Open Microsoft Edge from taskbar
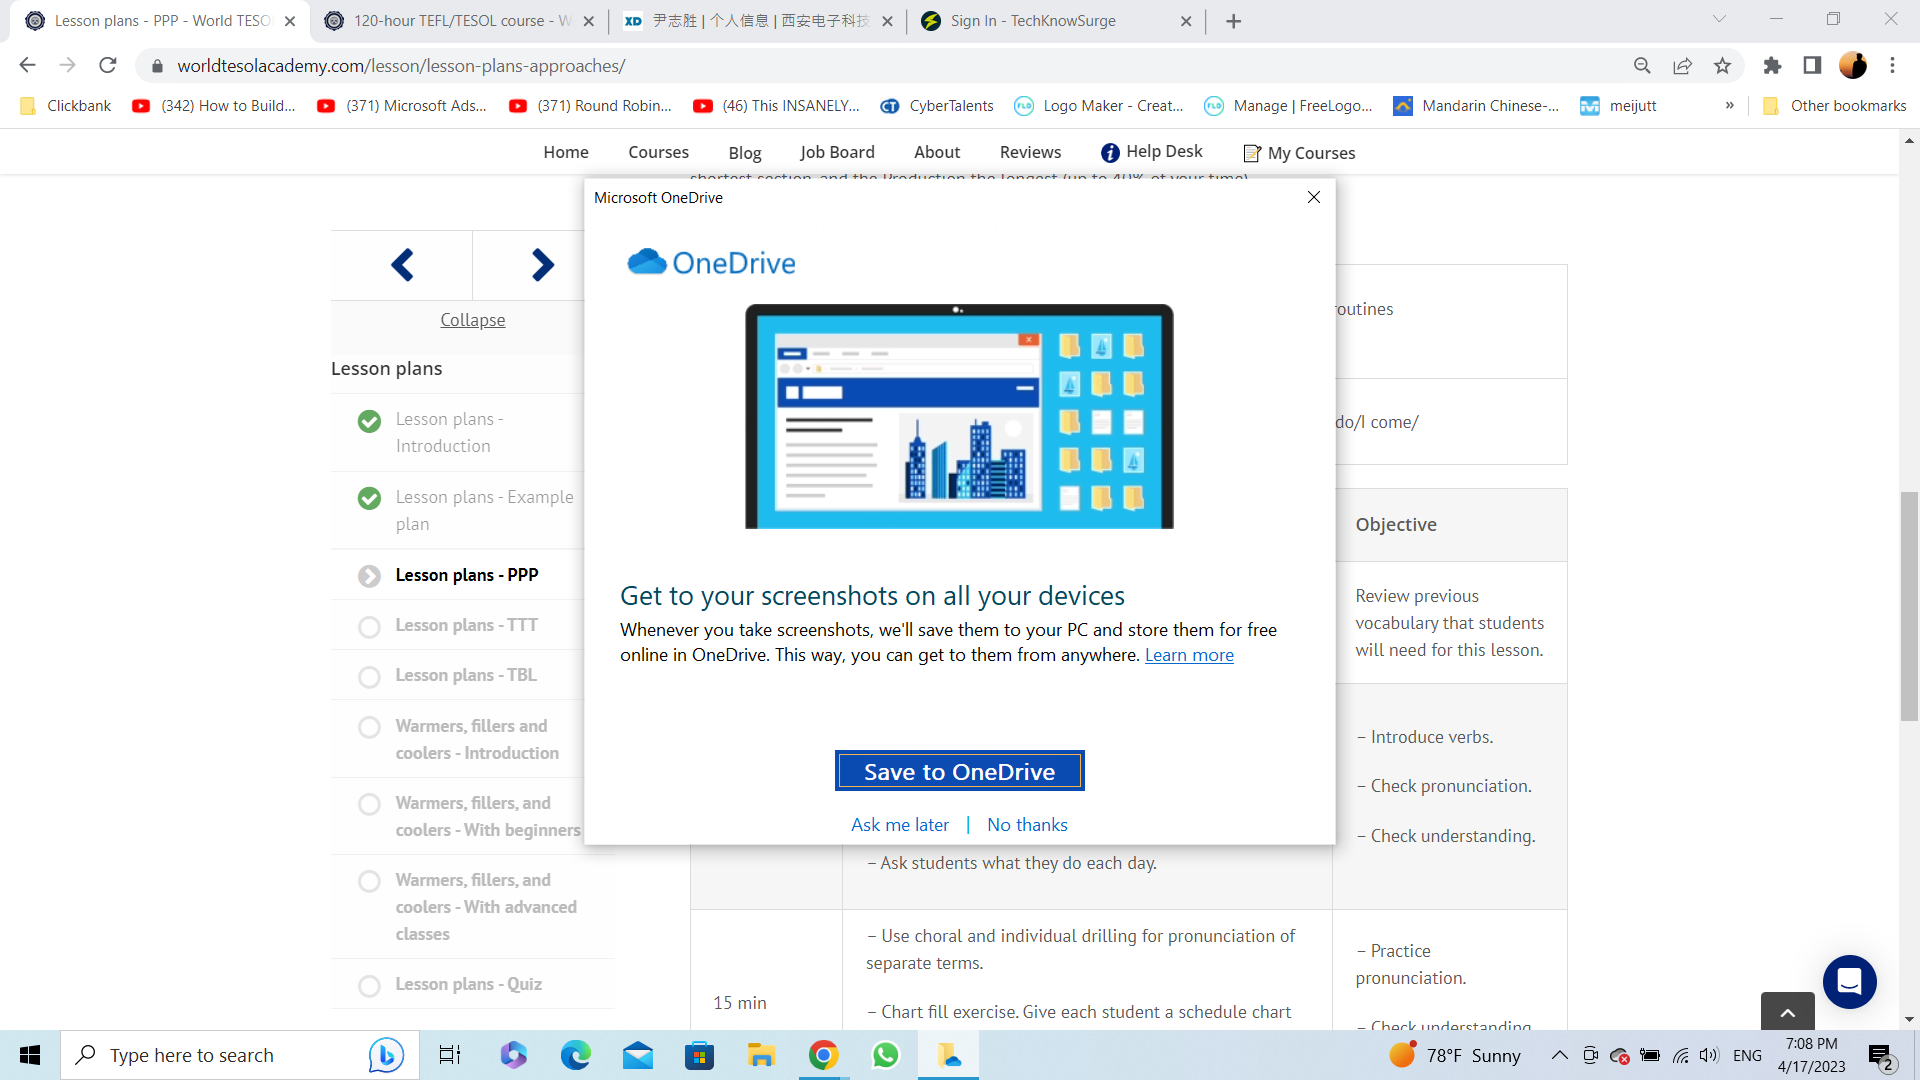 point(575,1055)
